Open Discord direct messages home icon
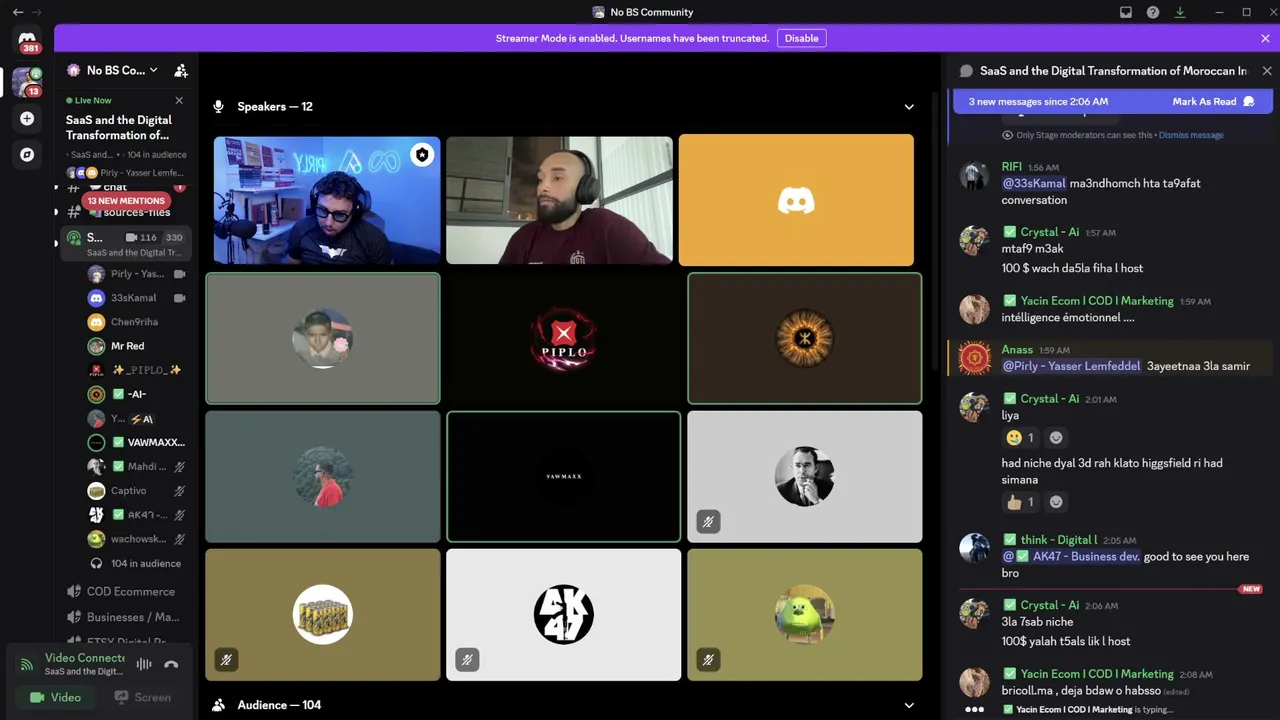This screenshot has height=720, width=1280. 27,40
